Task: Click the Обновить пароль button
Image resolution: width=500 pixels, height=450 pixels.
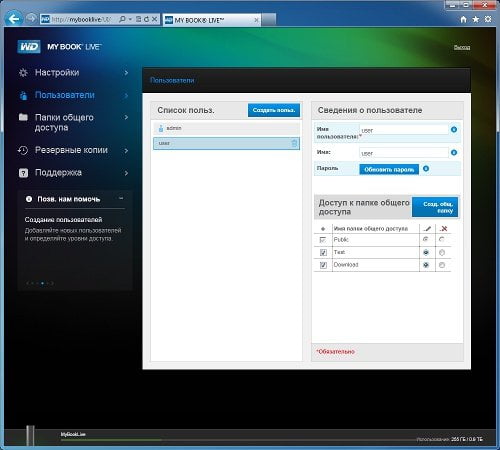Action: (389, 169)
